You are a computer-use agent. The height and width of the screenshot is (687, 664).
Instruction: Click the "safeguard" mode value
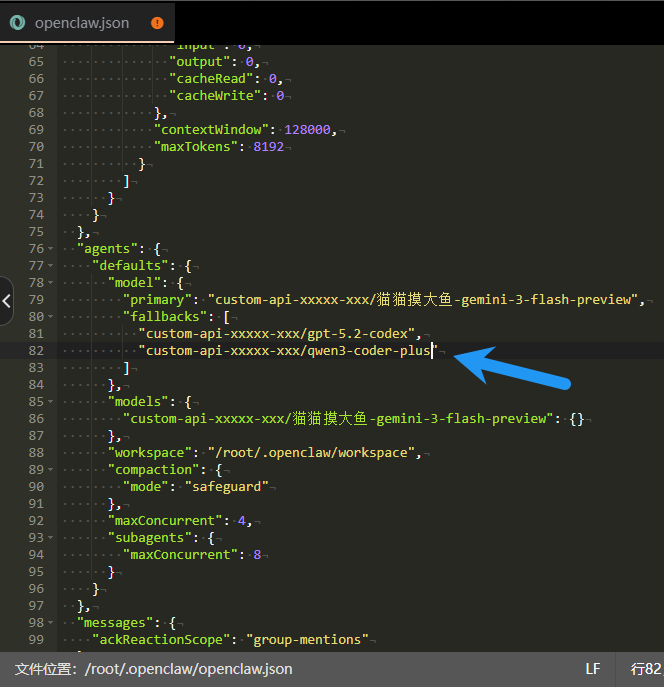(229, 486)
